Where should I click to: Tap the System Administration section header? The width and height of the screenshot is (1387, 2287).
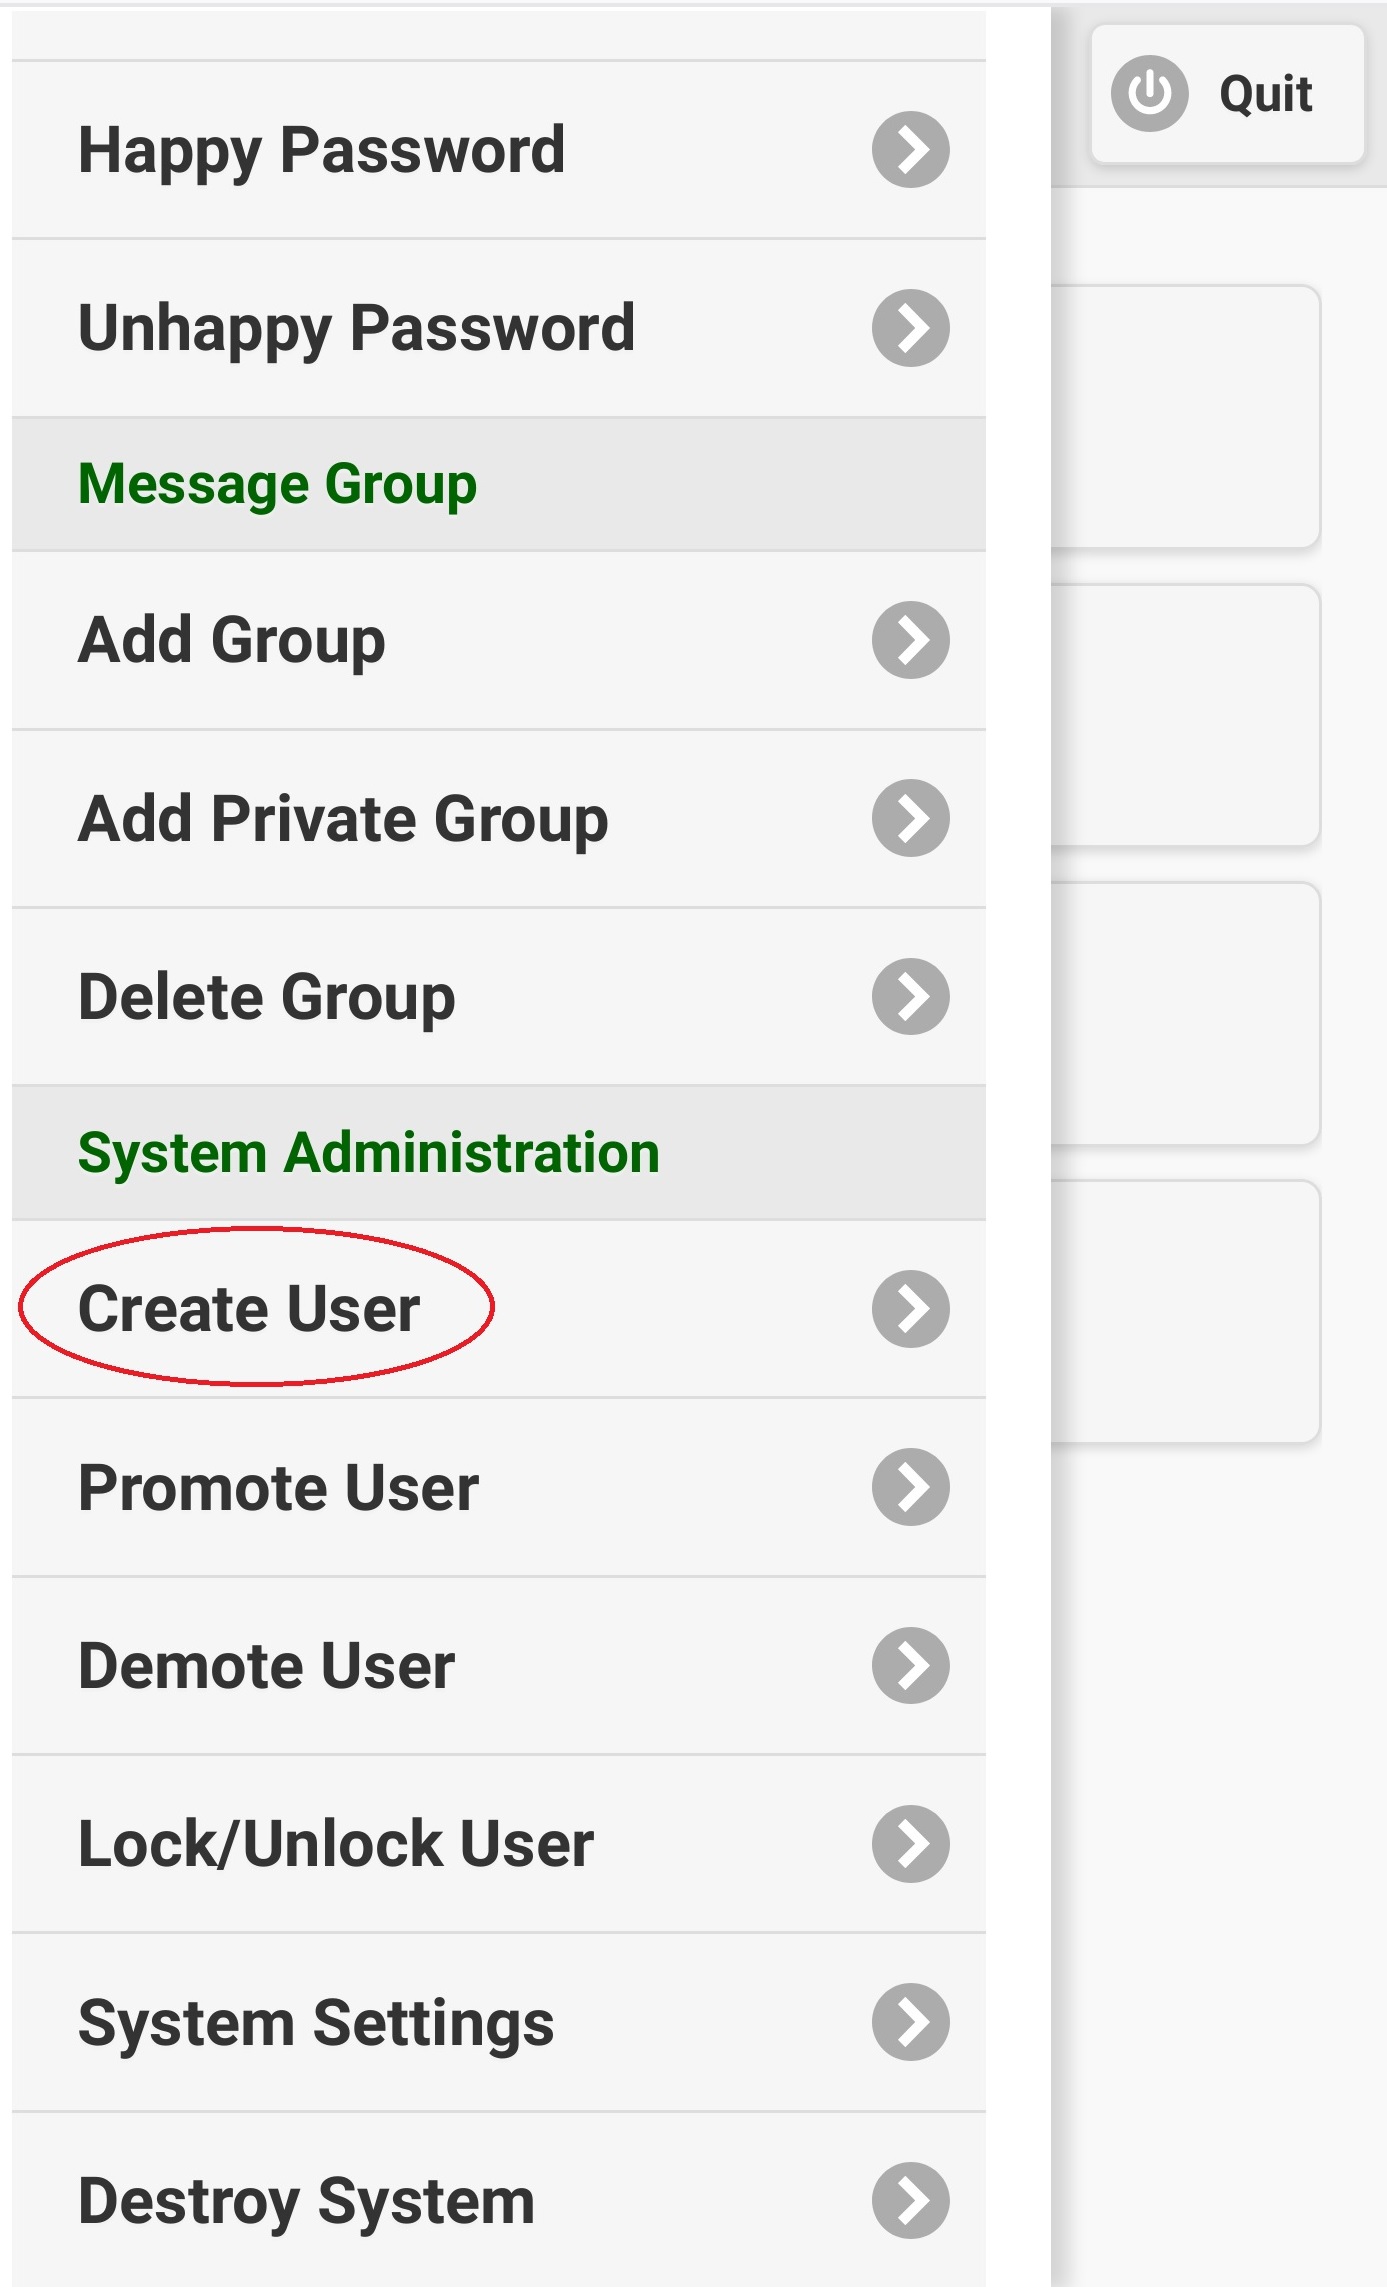[x=369, y=1153]
